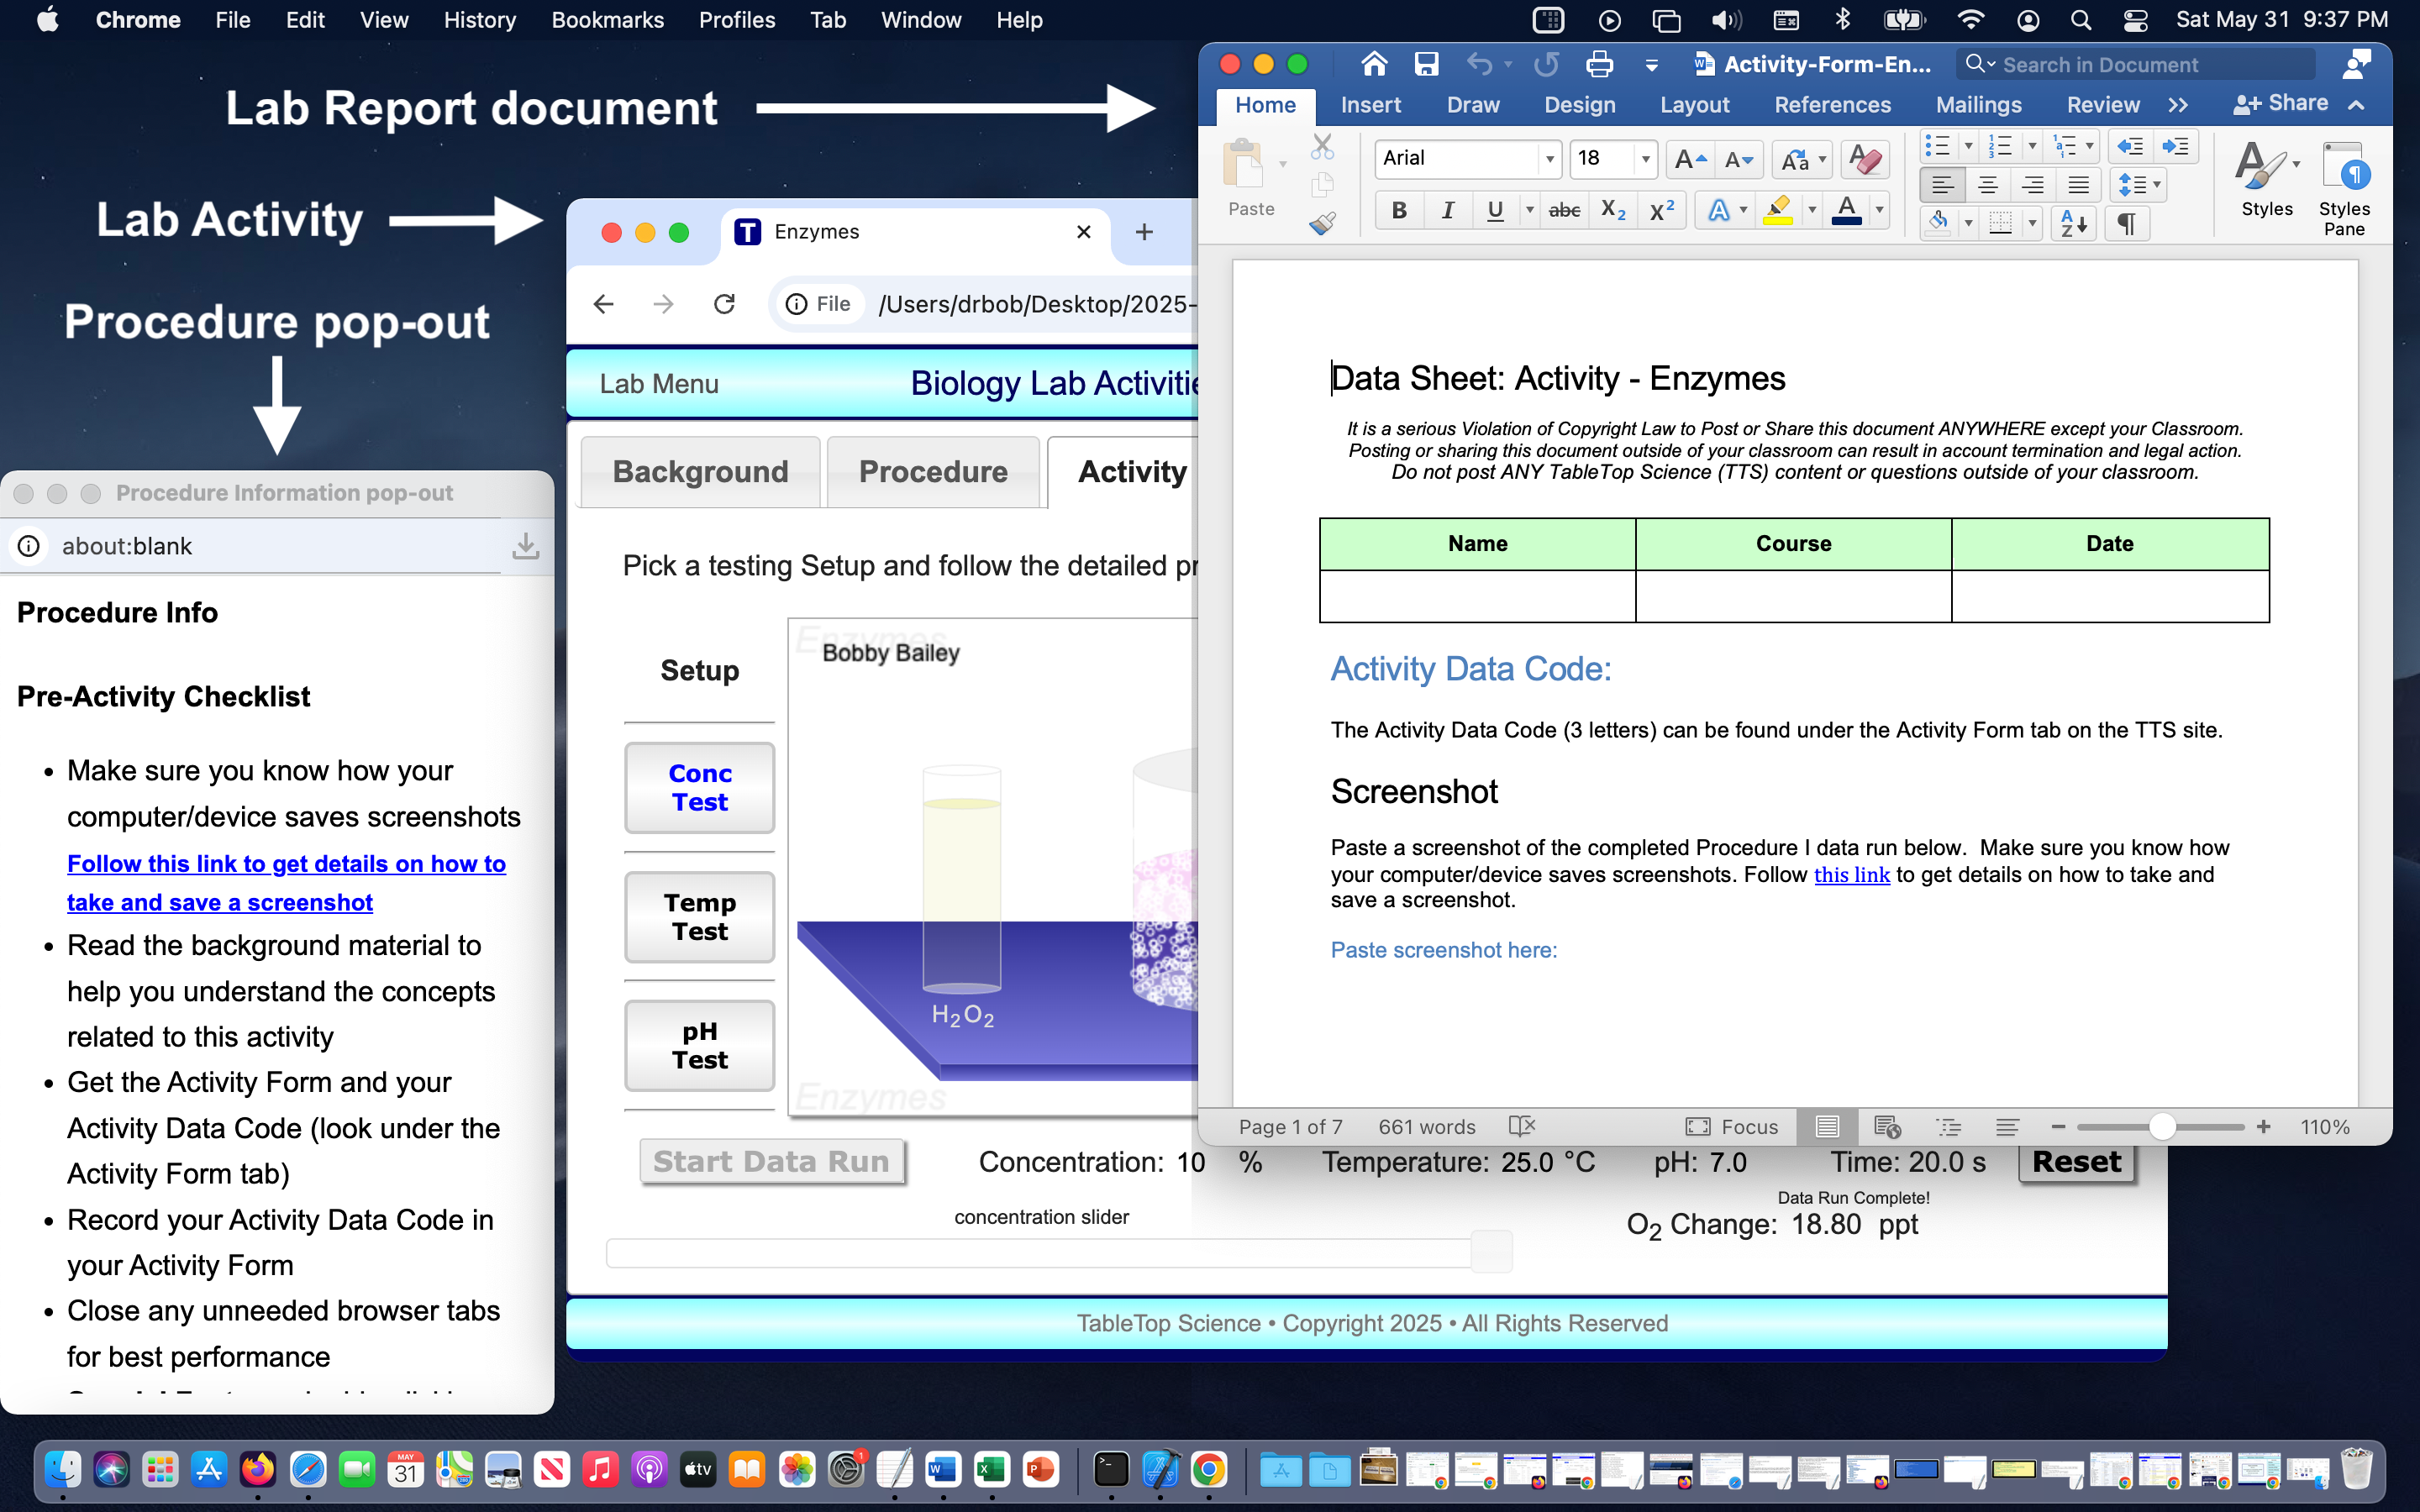2420x1512 pixels.
Task: Open the Arial font name dropdown
Action: tap(1549, 159)
